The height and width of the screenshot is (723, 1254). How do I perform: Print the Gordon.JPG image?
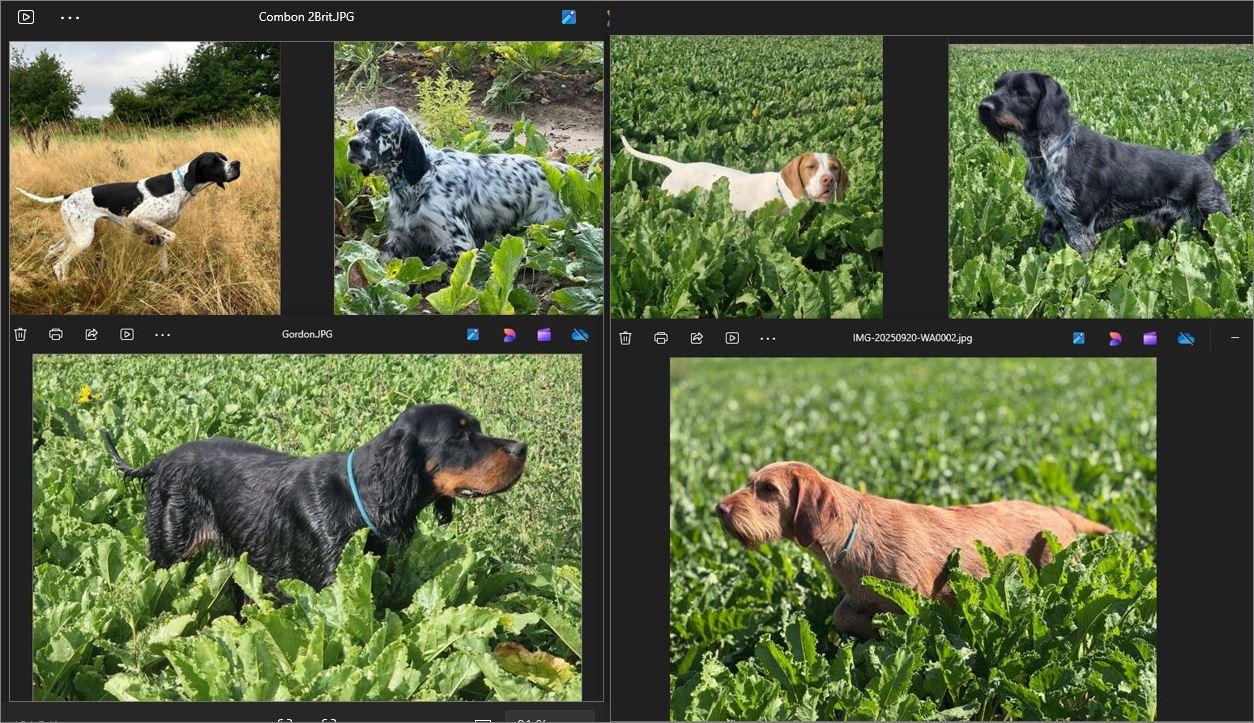click(x=56, y=335)
